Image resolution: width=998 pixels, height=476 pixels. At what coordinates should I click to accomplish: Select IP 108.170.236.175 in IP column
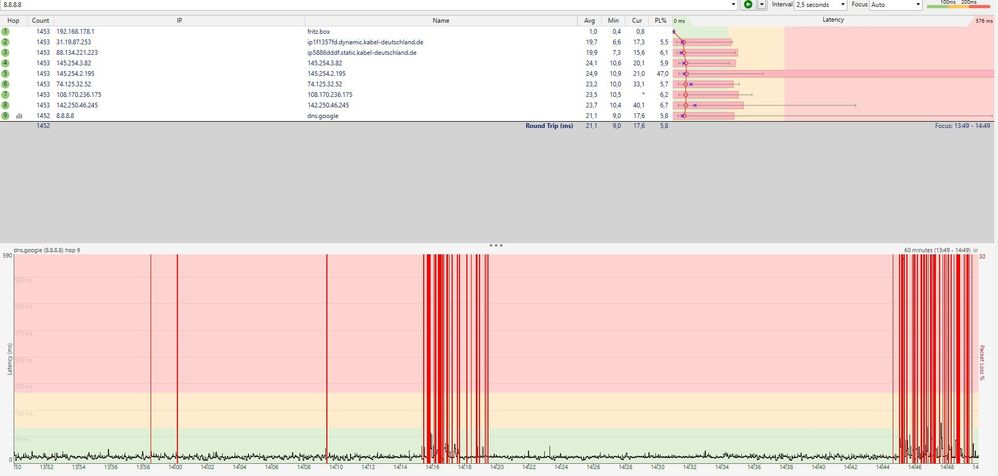point(78,94)
